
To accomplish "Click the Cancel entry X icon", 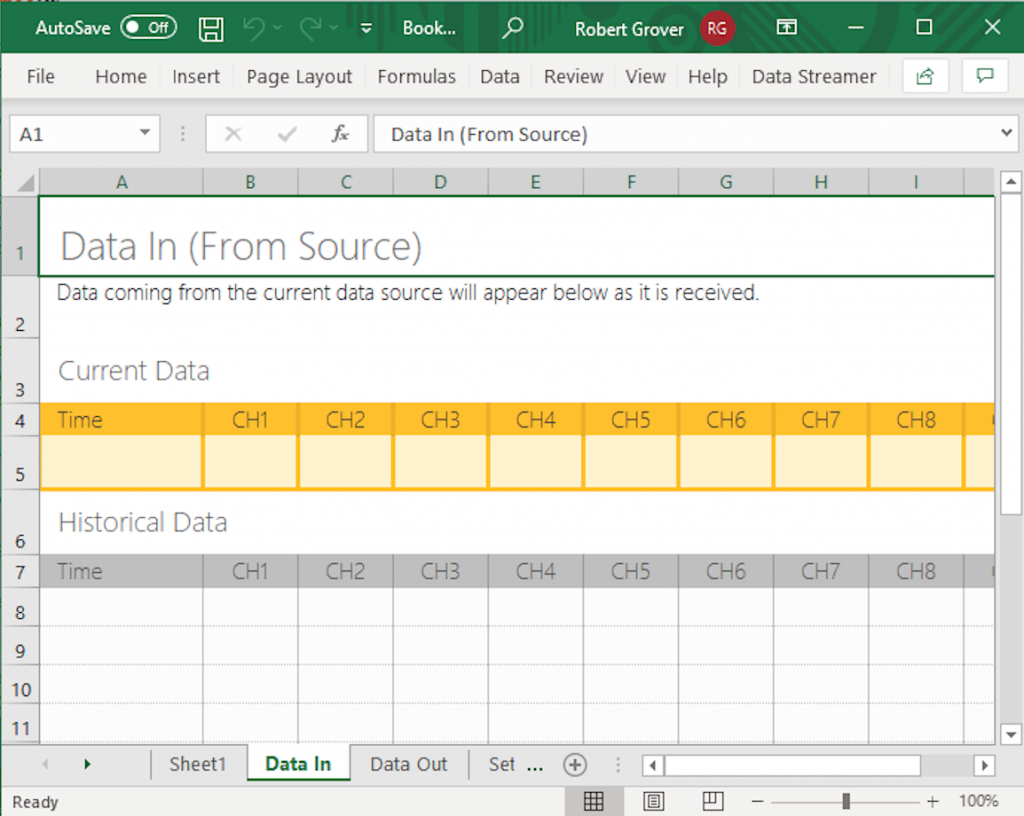I will point(233,134).
